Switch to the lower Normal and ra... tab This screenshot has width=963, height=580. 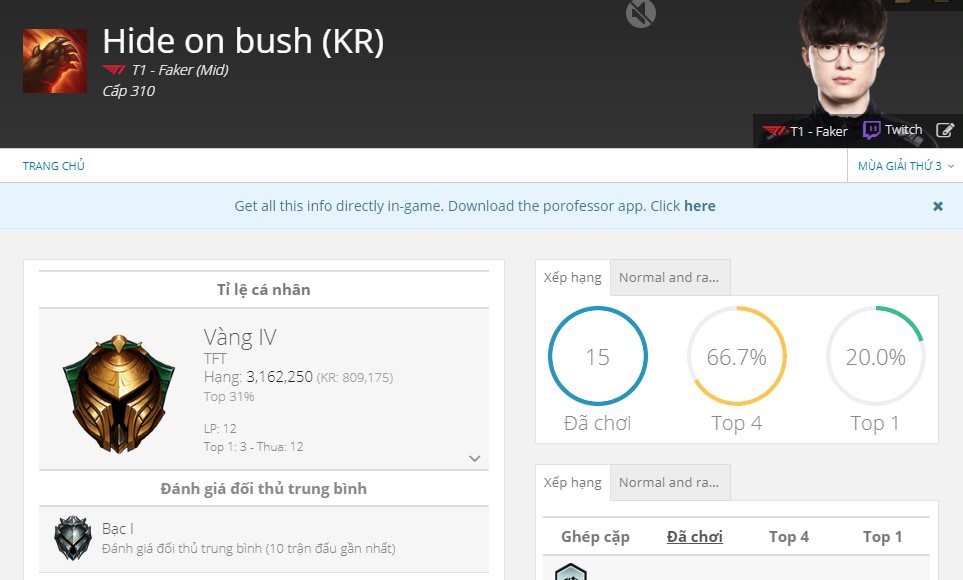669,483
